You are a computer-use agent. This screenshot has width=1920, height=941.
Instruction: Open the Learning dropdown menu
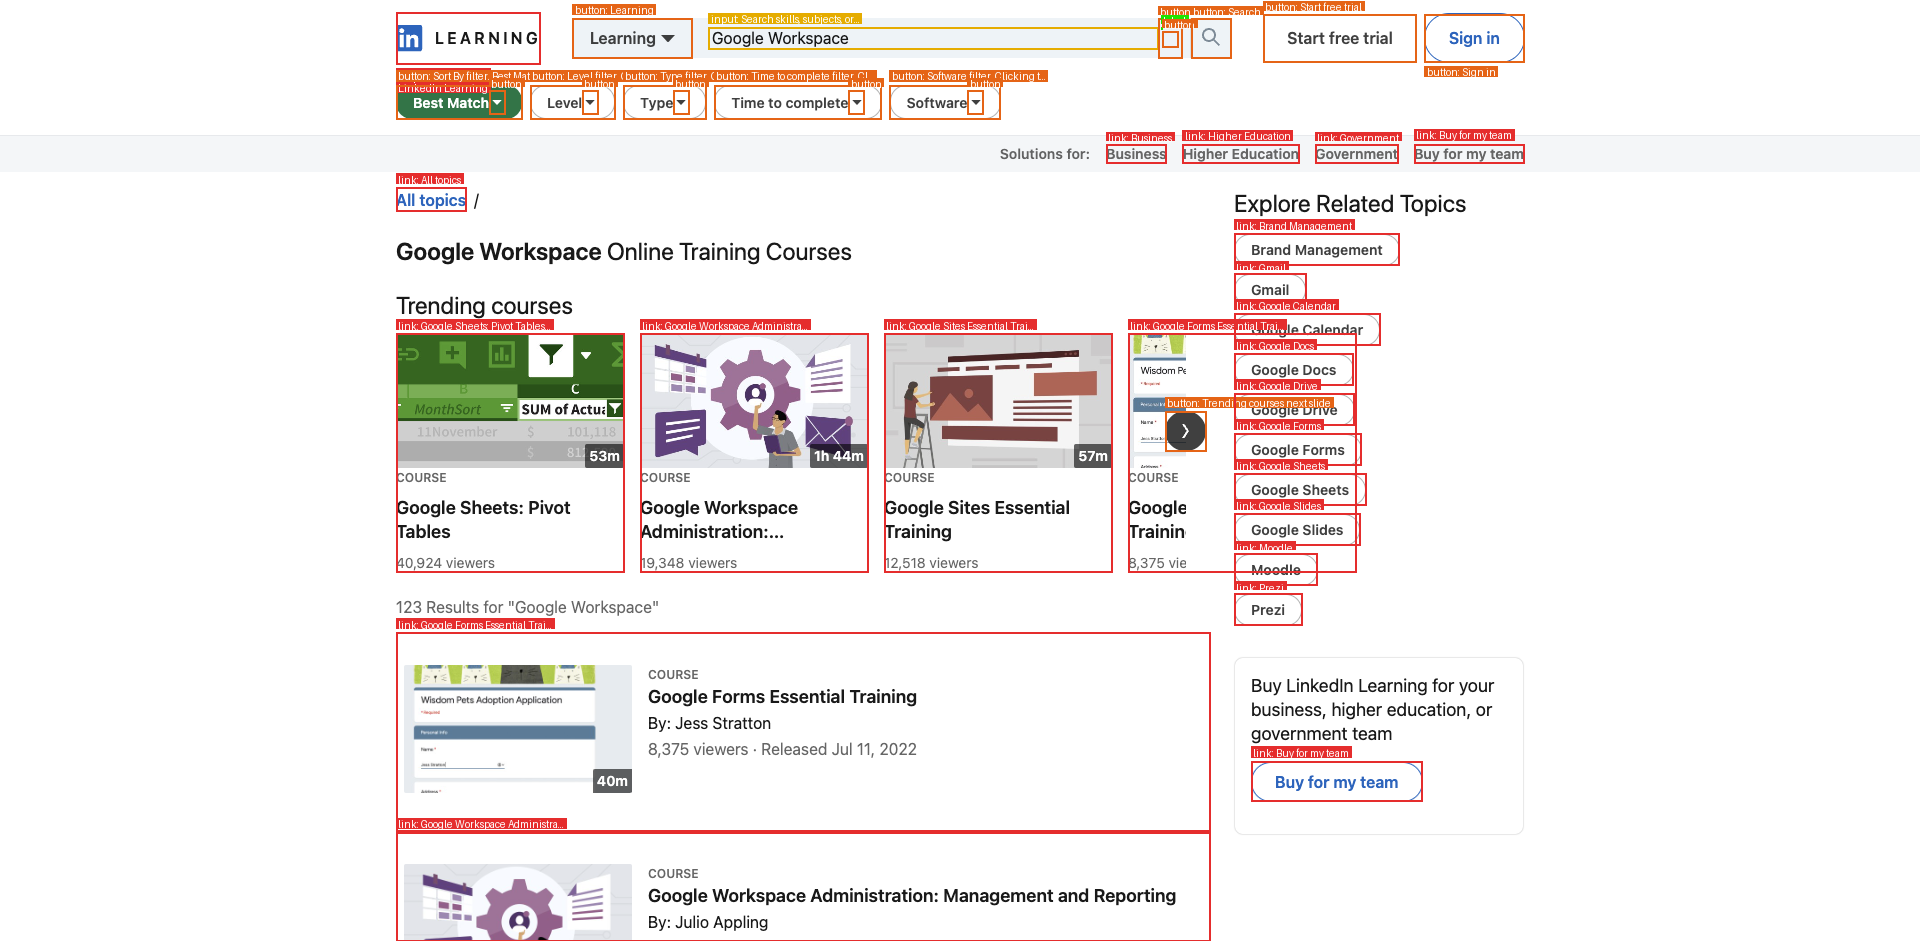631,39
